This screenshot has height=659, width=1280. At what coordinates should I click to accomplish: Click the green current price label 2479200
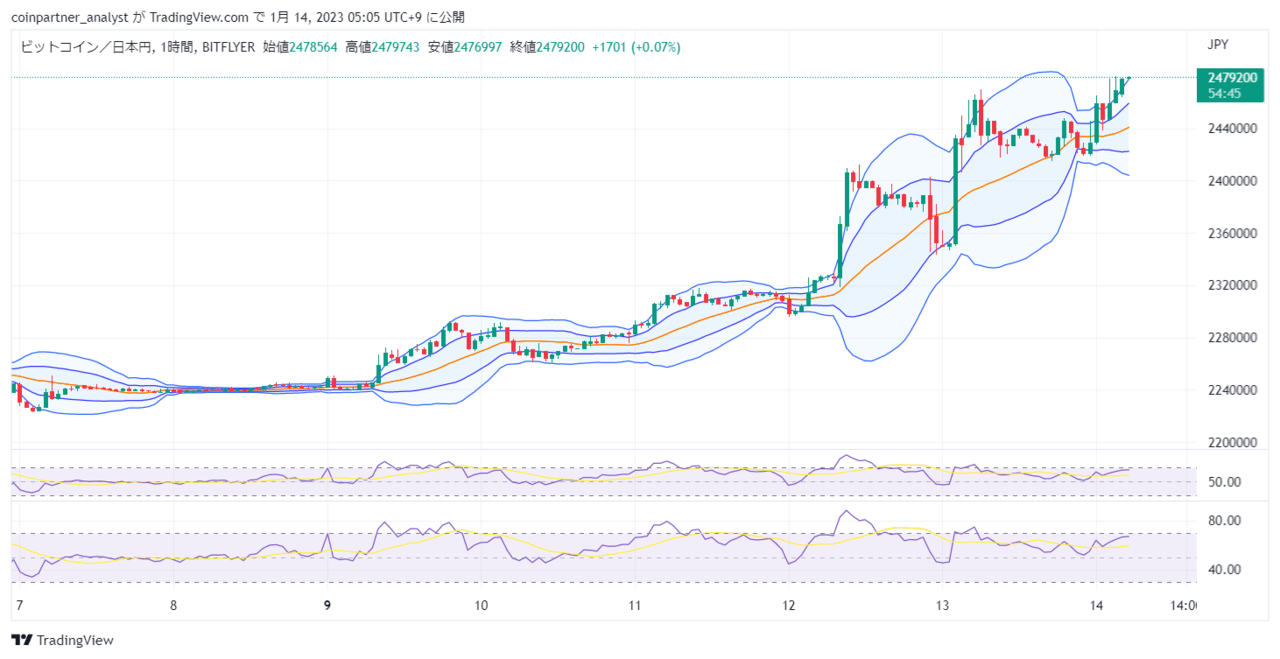(x=1231, y=77)
